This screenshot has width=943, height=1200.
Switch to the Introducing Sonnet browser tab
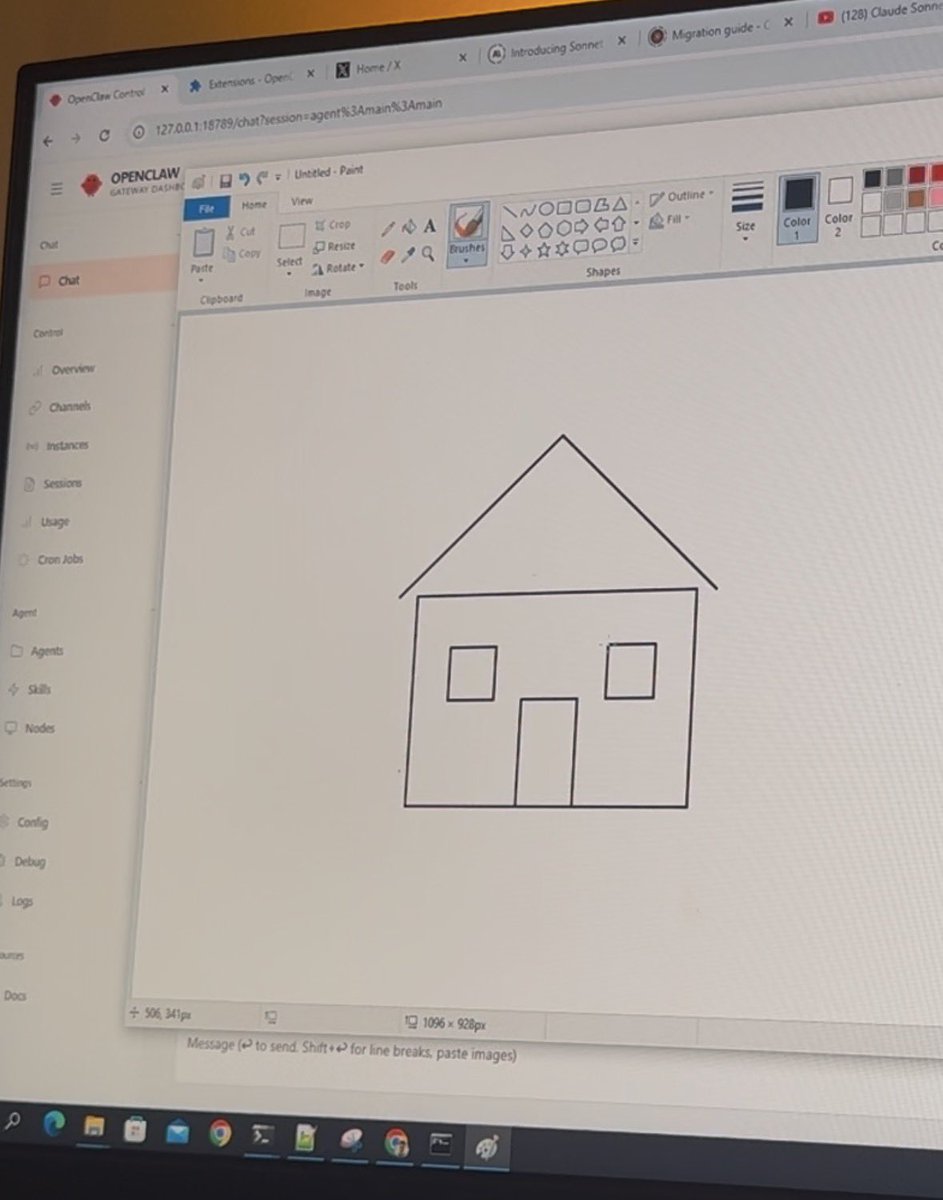click(557, 49)
